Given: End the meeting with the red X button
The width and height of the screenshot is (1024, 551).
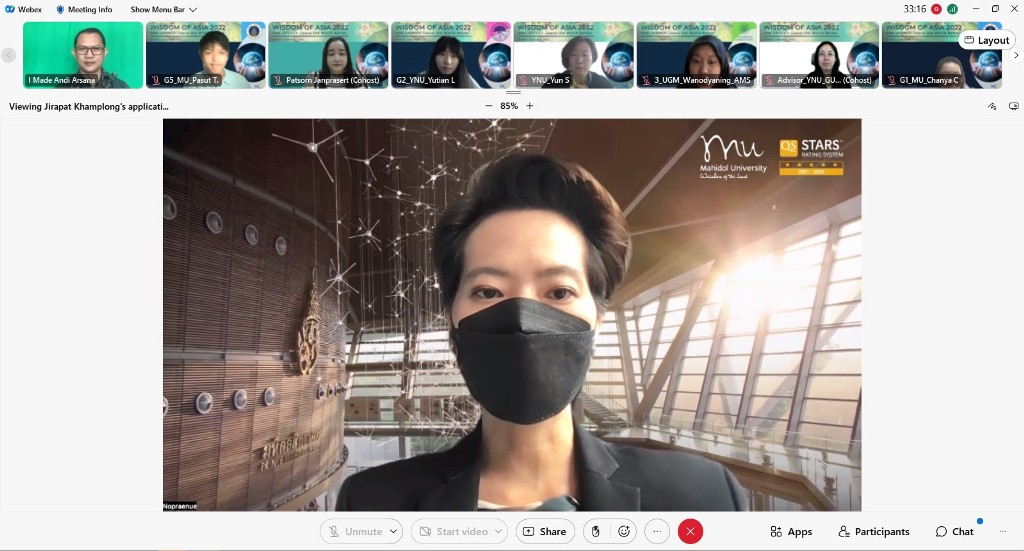Looking at the screenshot, I should tap(690, 532).
